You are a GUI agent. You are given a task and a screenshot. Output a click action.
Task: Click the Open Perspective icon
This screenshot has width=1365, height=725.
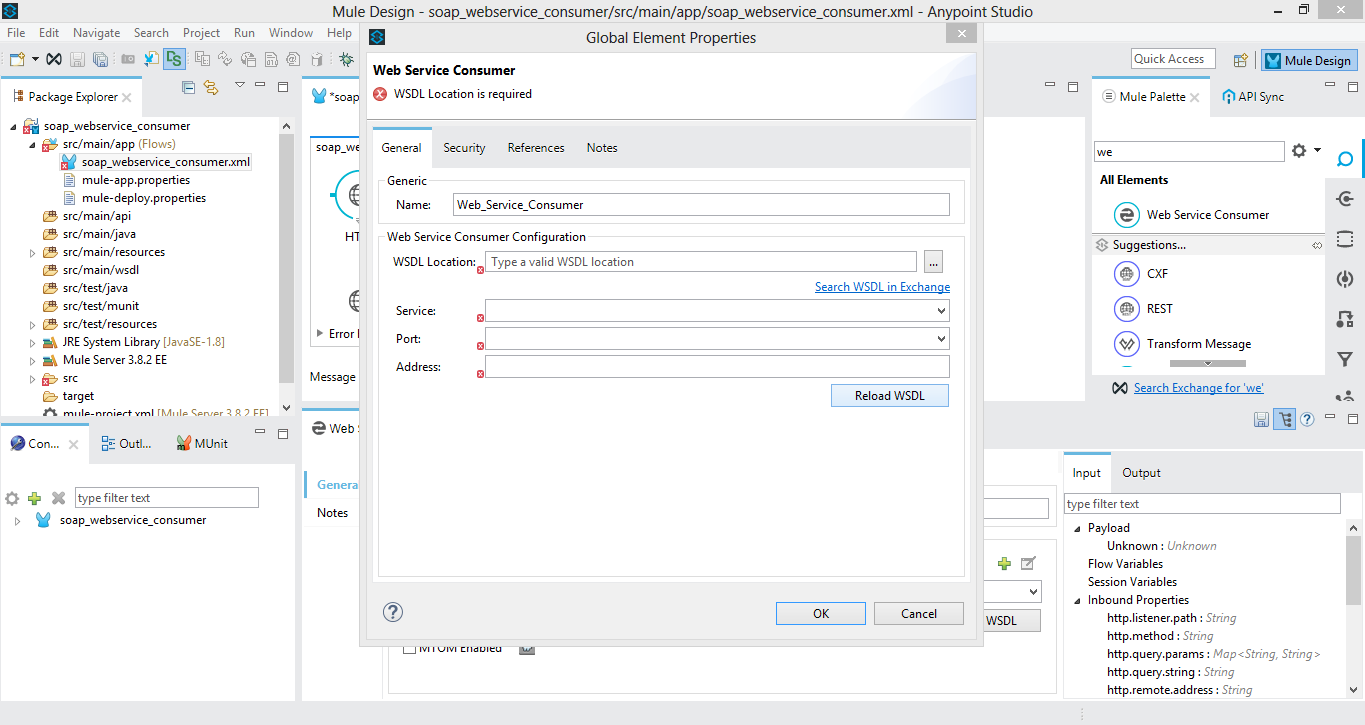click(1241, 60)
